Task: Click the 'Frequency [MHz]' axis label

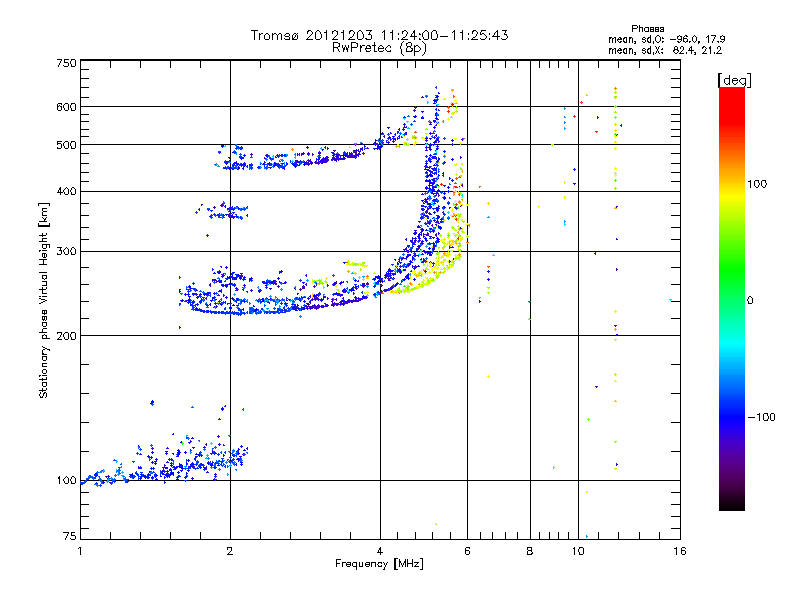Action: pyautogui.click(x=379, y=564)
